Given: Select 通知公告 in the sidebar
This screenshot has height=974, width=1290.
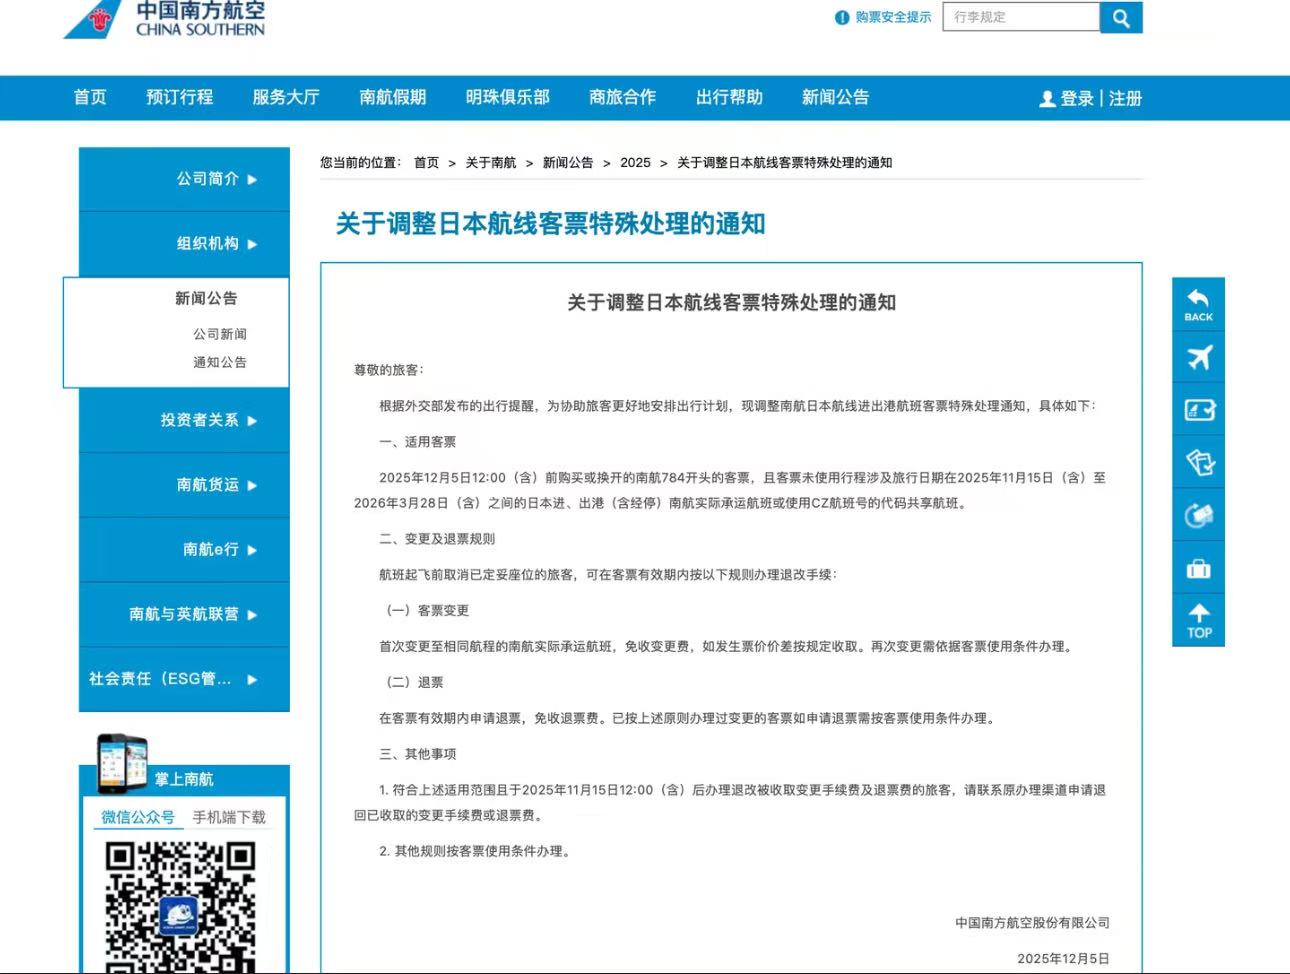Looking at the screenshot, I should pyautogui.click(x=219, y=362).
